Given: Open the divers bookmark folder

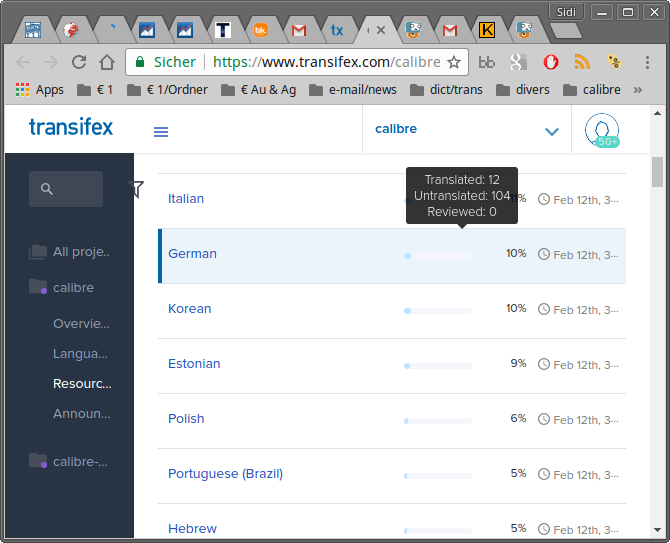Looking at the screenshot, I should pyautogui.click(x=523, y=90).
